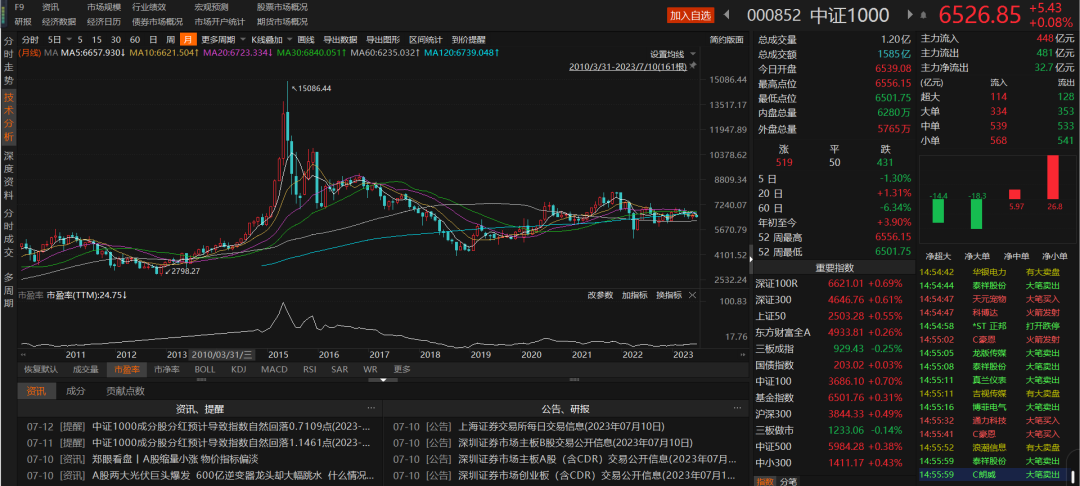Open the 成分 tab
1080x486 pixels.
(x=76, y=391)
